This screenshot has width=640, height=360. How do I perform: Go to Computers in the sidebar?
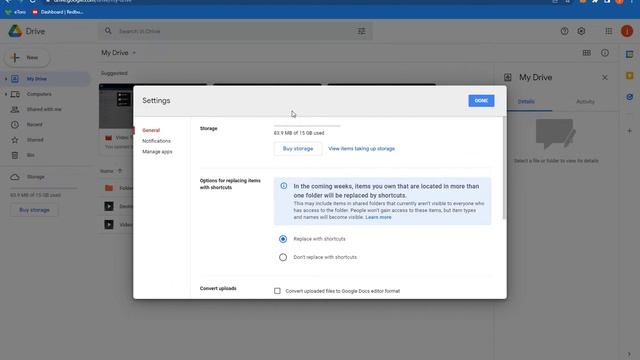(39, 94)
